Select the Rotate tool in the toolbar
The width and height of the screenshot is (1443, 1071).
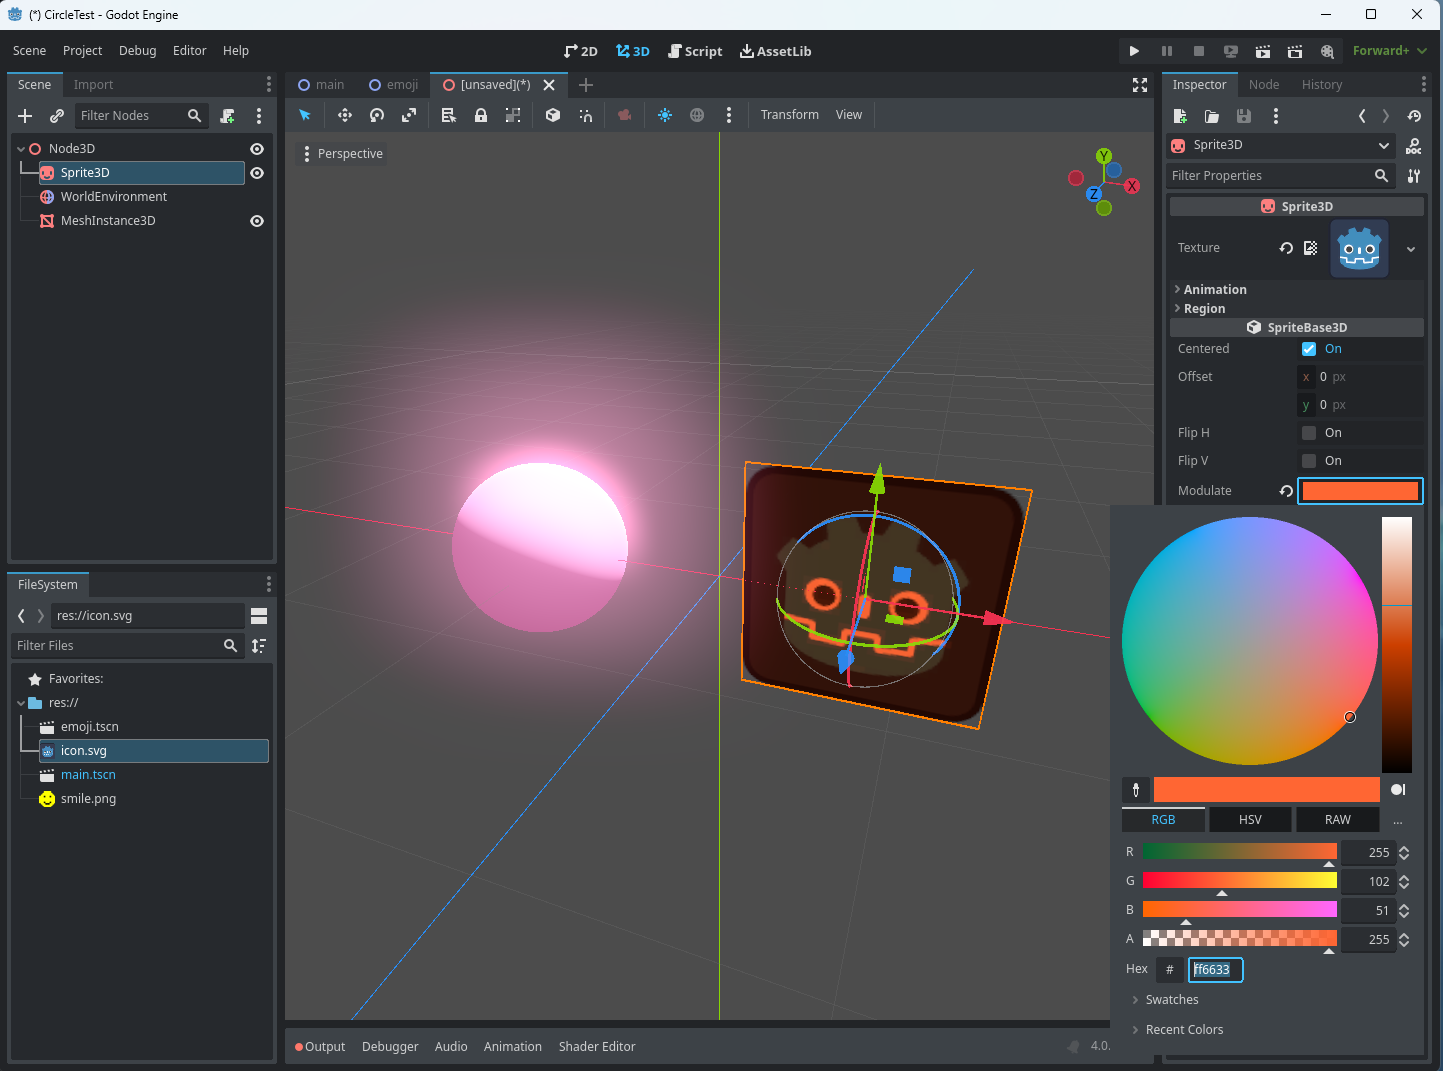376,115
